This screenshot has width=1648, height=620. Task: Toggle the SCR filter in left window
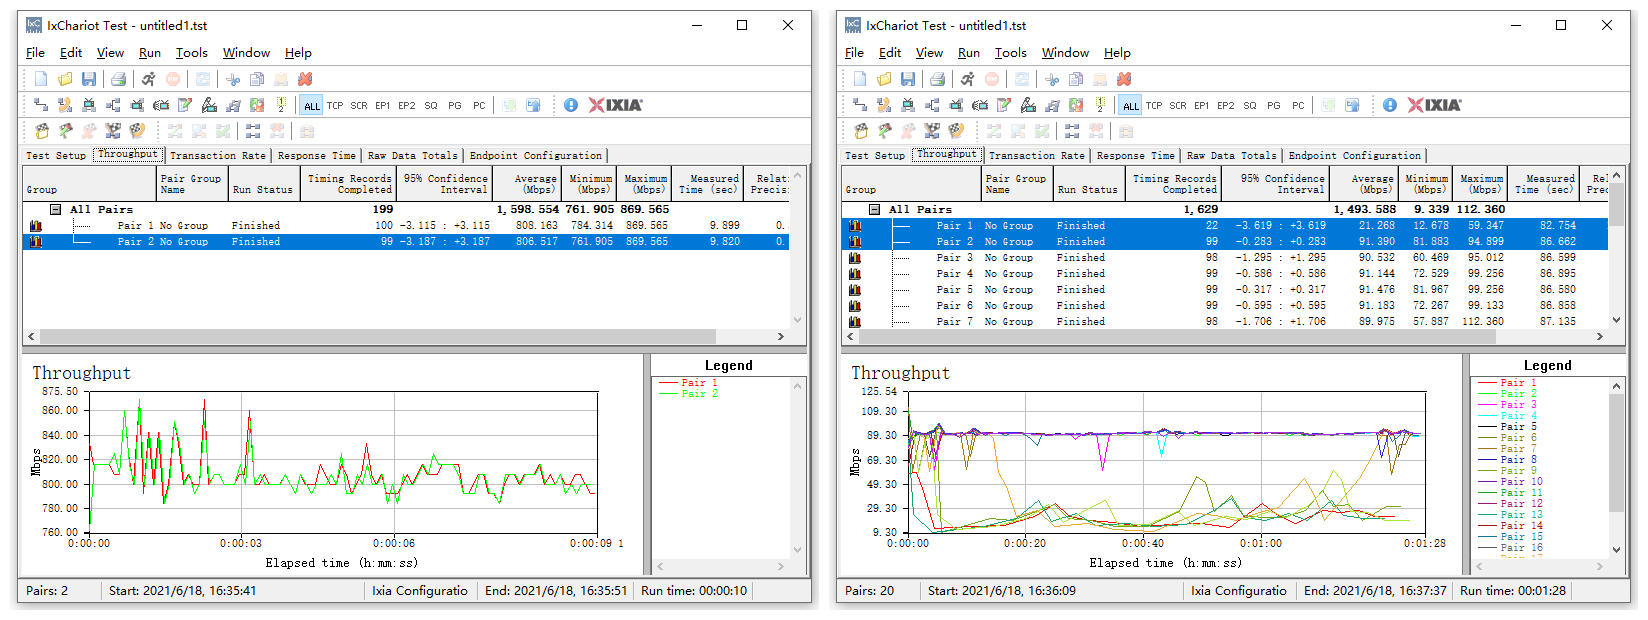point(359,105)
